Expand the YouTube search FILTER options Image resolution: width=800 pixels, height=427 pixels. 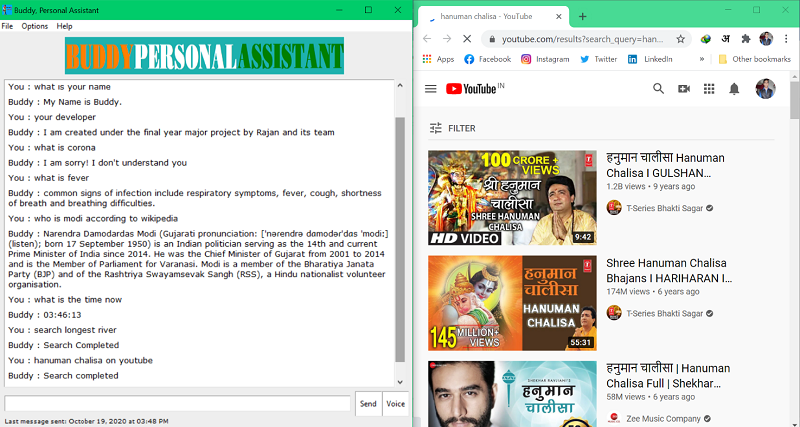(452, 128)
